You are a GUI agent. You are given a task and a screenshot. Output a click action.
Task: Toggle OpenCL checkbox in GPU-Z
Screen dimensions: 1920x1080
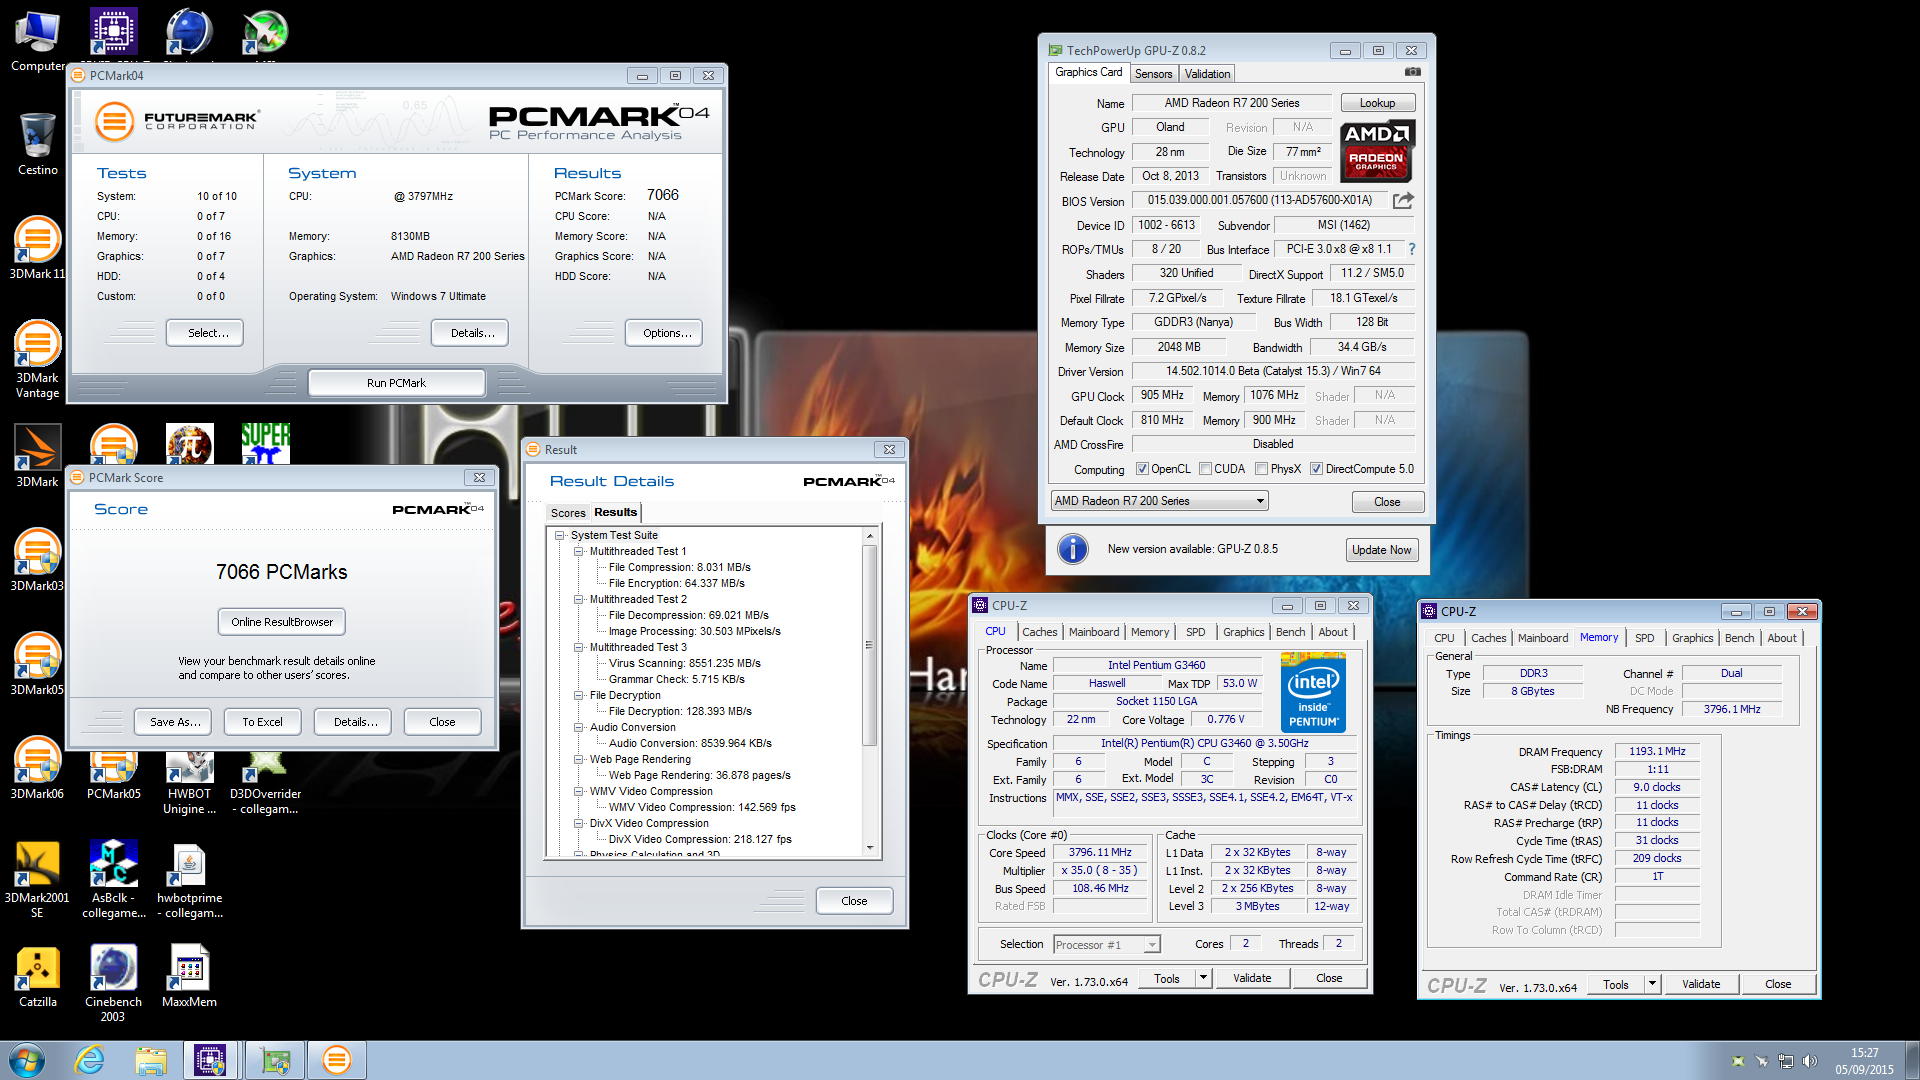(1142, 469)
